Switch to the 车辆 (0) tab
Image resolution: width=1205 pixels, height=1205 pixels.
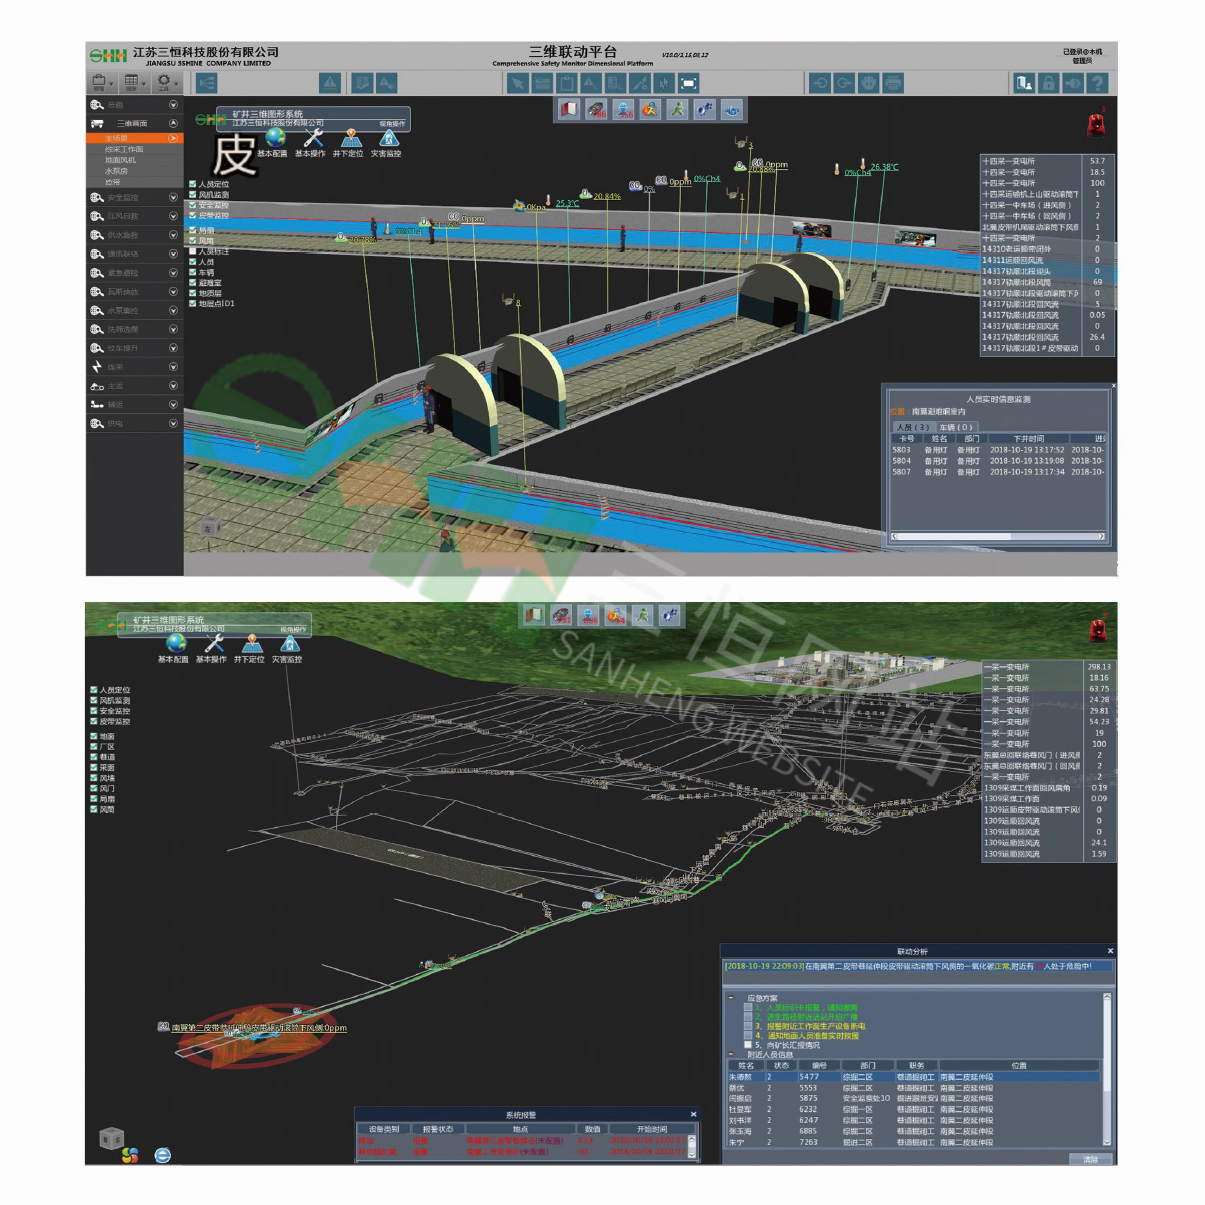[x=956, y=427]
